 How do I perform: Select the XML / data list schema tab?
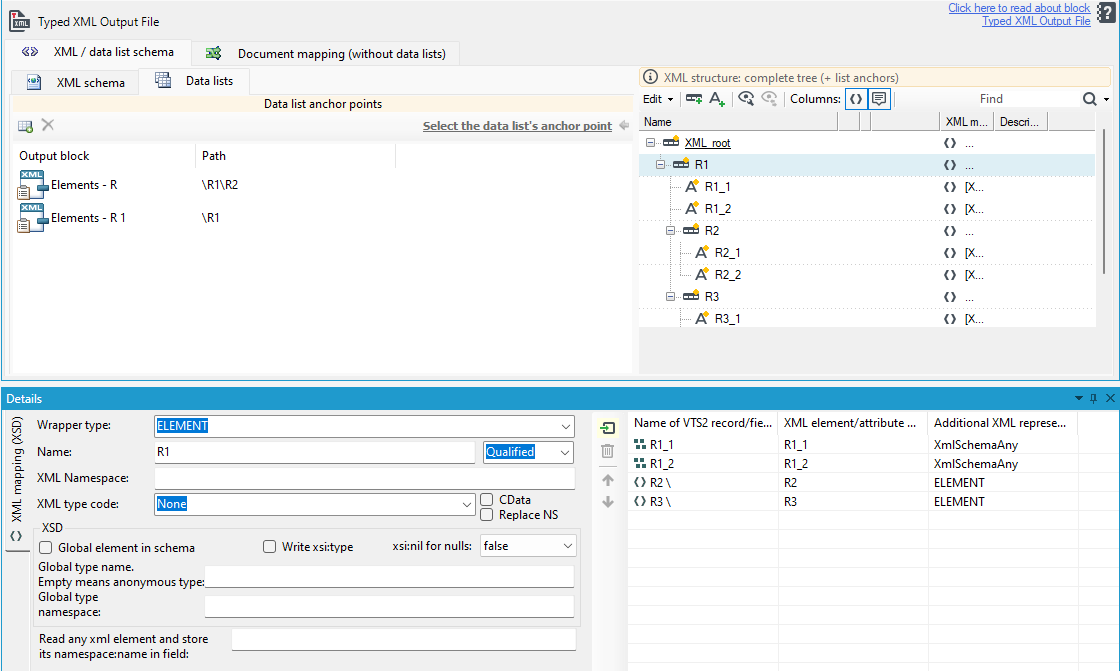pyautogui.click(x=98, y=52)
